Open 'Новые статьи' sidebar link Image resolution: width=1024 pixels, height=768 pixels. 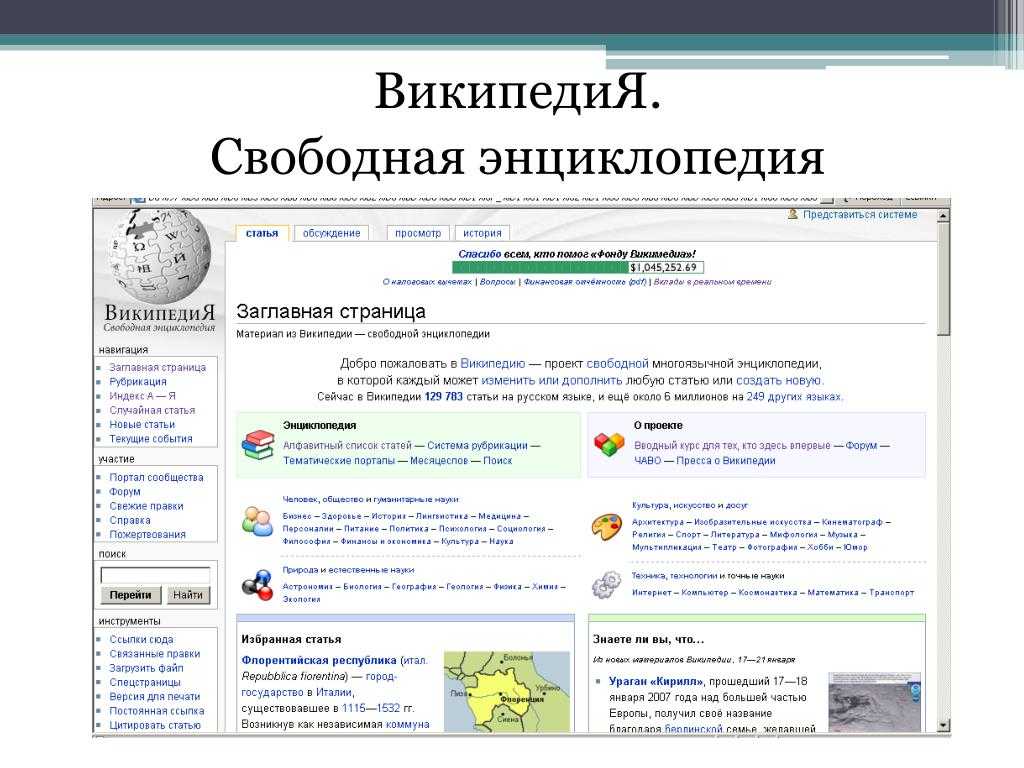[142, 424]
